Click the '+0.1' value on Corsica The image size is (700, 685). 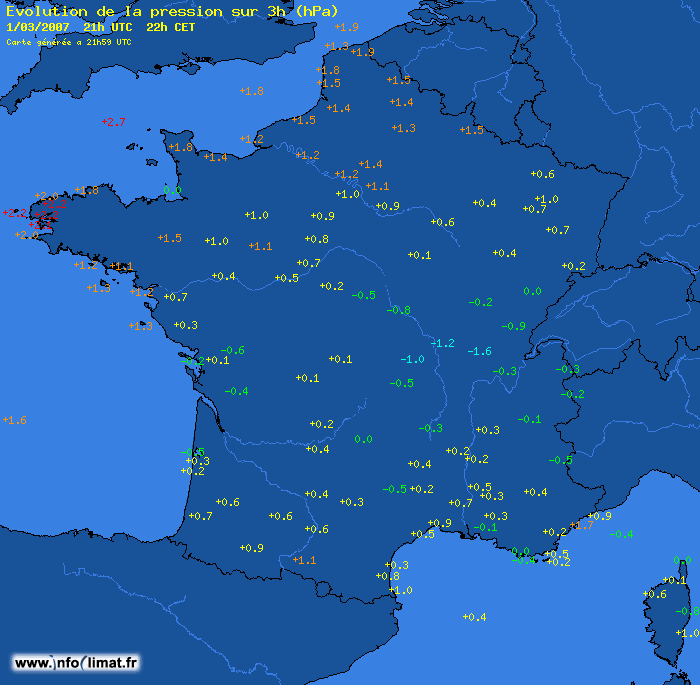coord(675,581)
